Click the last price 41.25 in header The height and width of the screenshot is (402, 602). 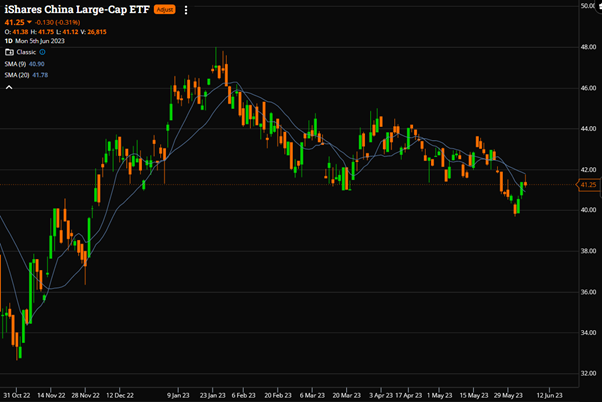pyautogui.click(x=15, y=22)
